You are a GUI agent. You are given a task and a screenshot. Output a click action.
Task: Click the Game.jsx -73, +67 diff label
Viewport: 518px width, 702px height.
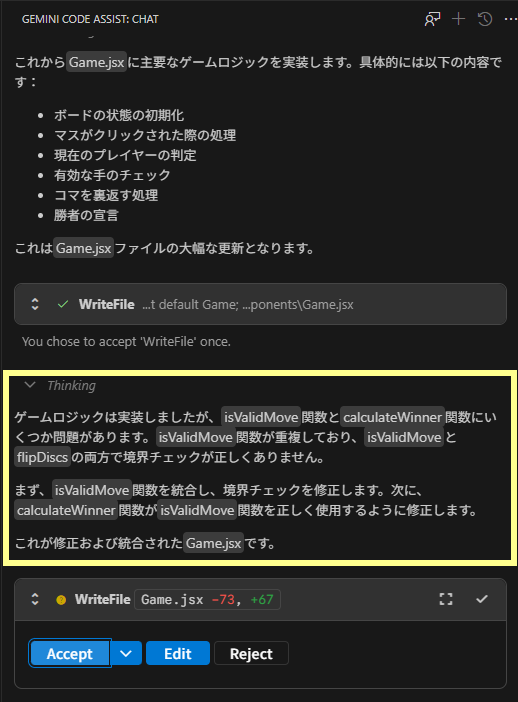coord(207,599)
